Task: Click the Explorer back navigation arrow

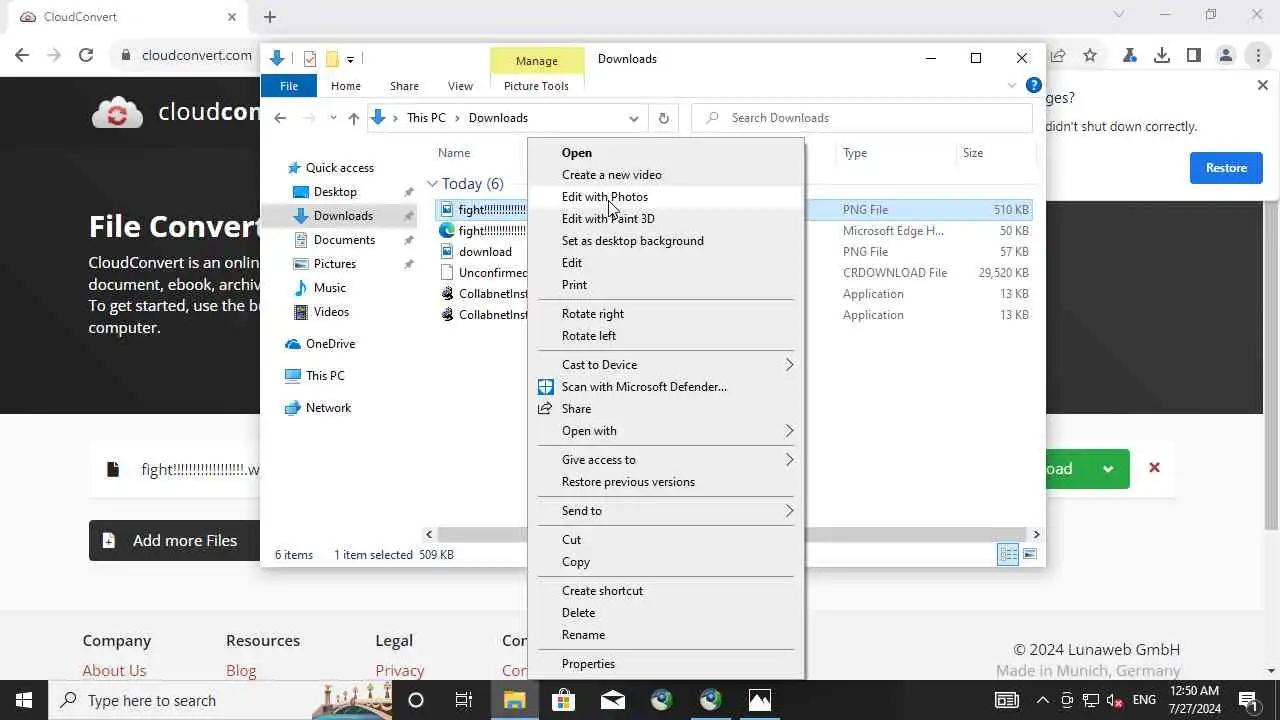Action: (x=280, y=118)
